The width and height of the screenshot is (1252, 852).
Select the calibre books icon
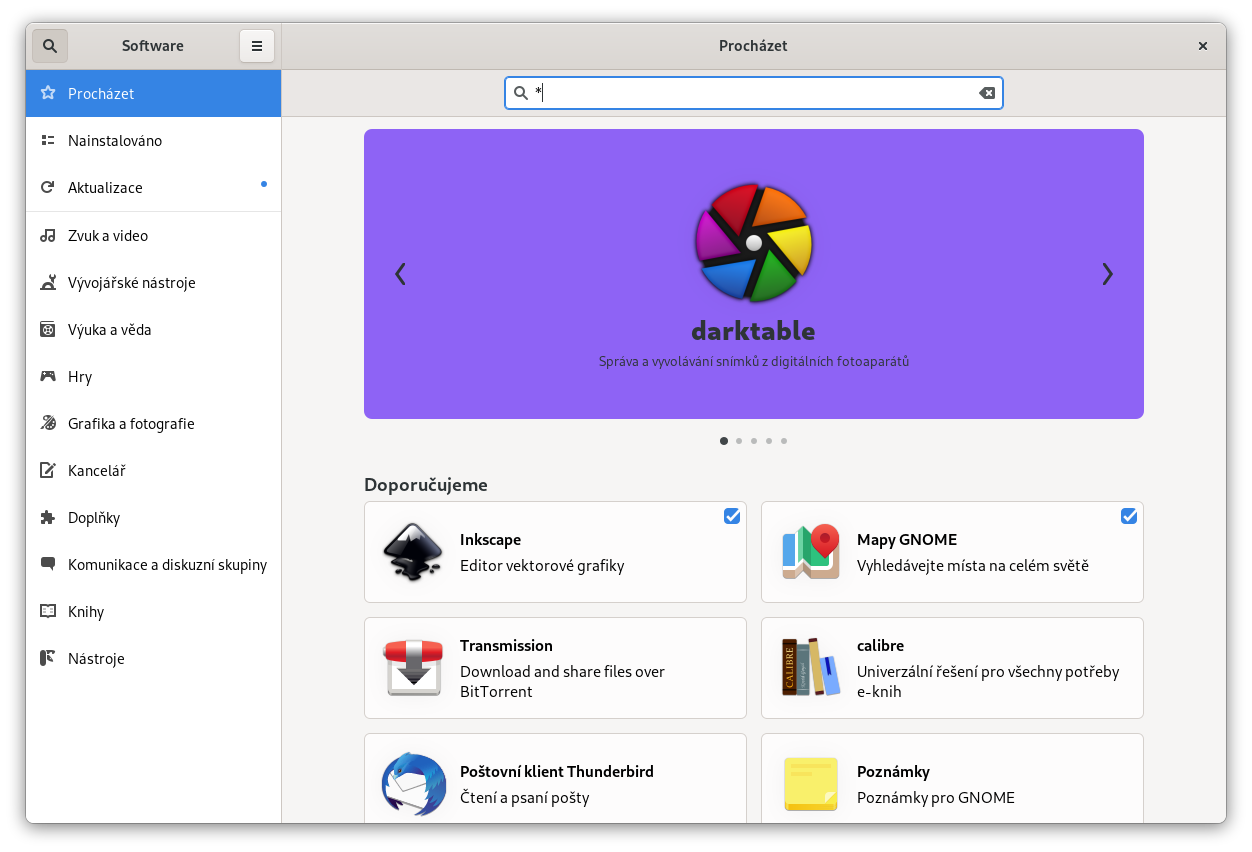(809, 668)
